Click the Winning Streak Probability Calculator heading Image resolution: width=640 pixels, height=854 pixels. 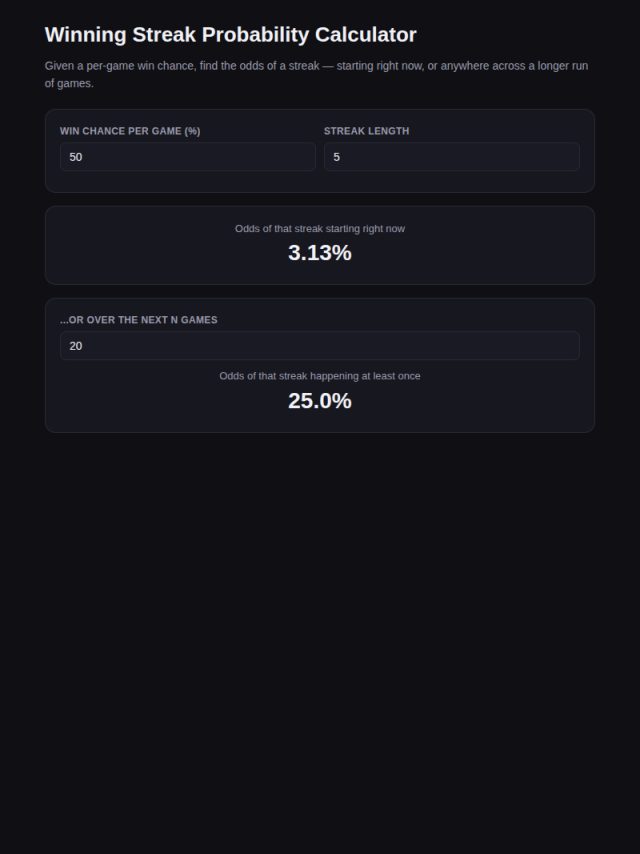pyautogui.click(x=230, y=34)
